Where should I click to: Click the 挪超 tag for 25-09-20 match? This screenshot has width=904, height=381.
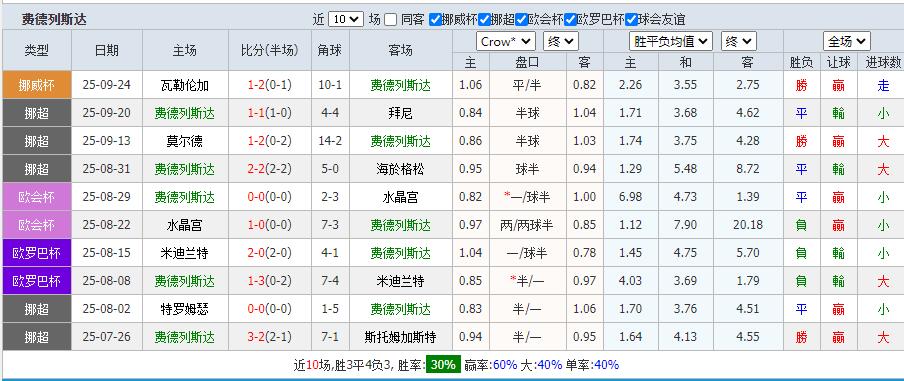[x=37, y=113]
